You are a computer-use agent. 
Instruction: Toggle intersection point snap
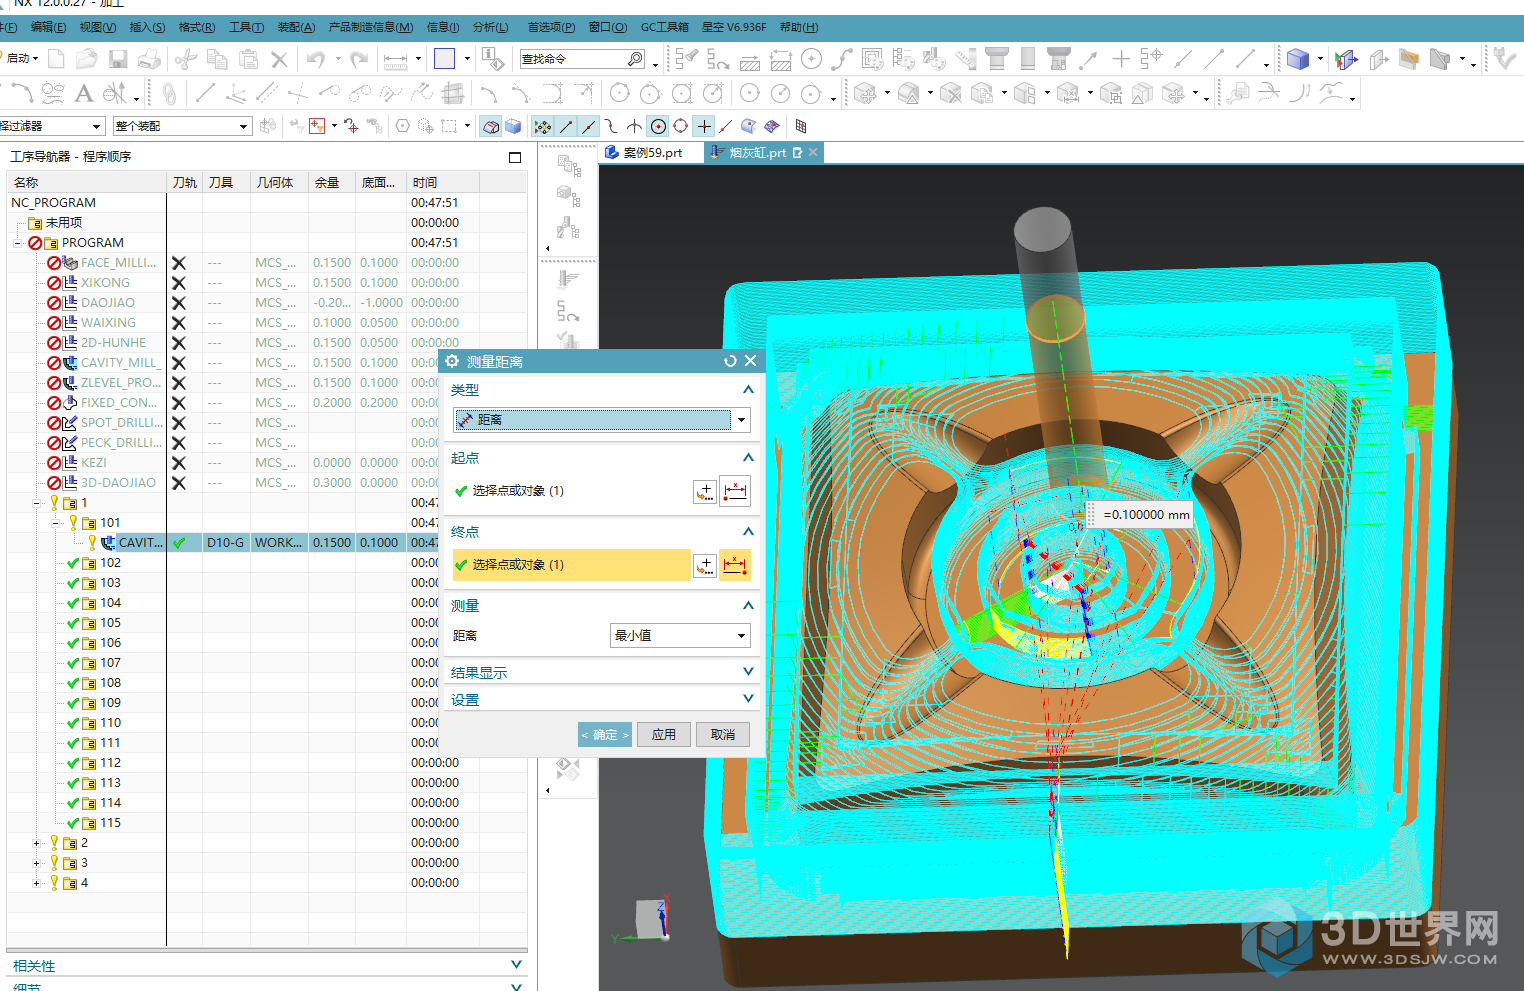coord(635,126)
